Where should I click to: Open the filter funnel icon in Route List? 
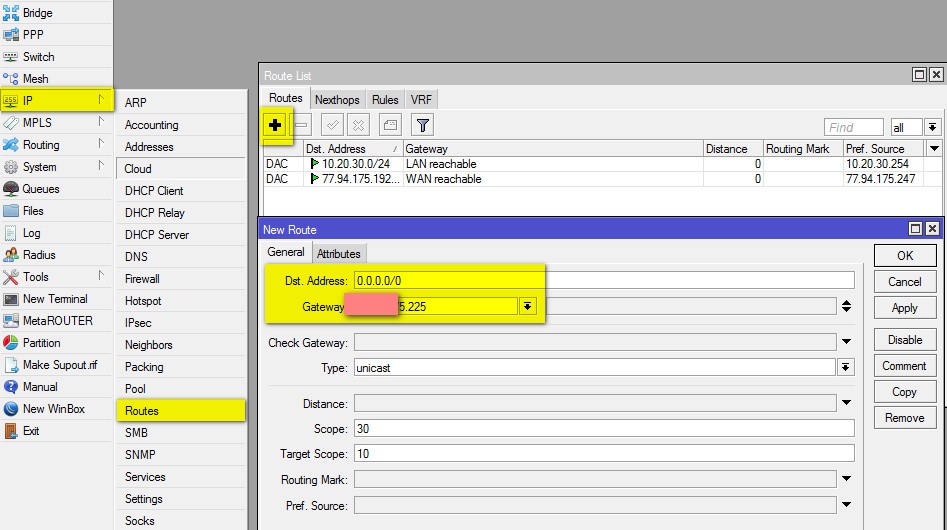(423, 125)
